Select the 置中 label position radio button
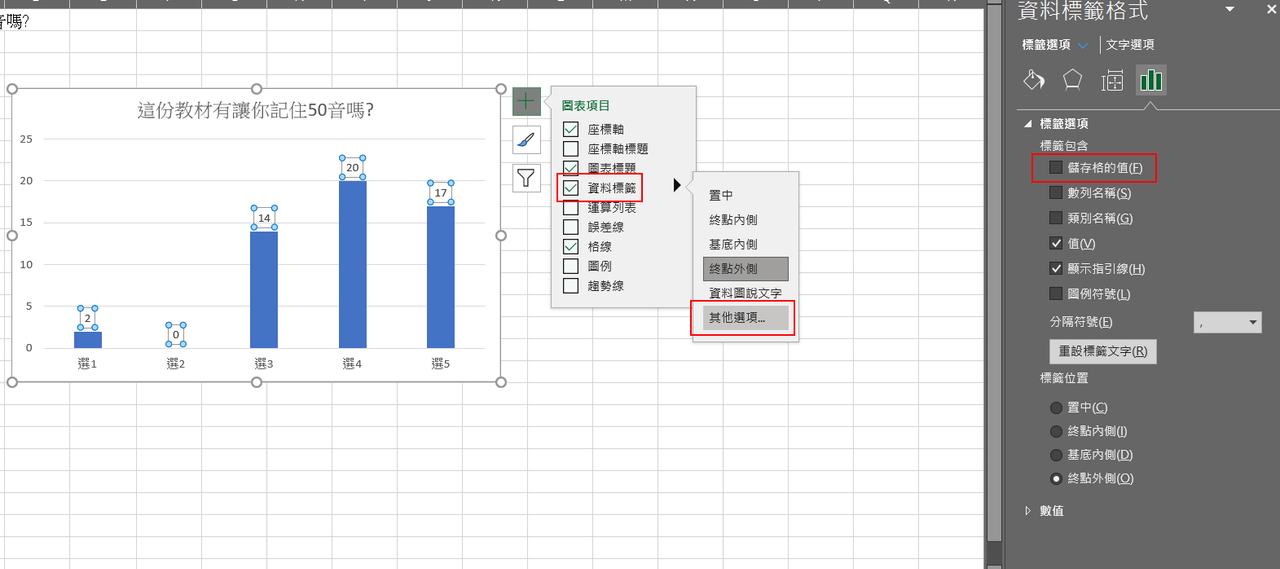Screen dimensions: 1280x569 click(1056, 408)
